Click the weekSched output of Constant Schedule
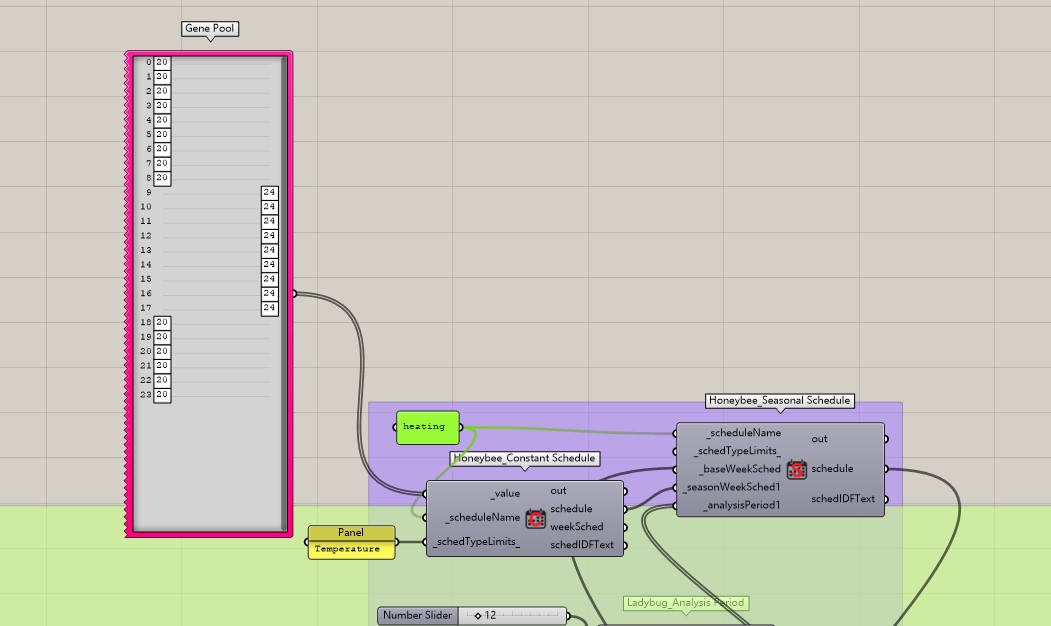The height and width of the screenshot is (626, 1051). [576, 527]
